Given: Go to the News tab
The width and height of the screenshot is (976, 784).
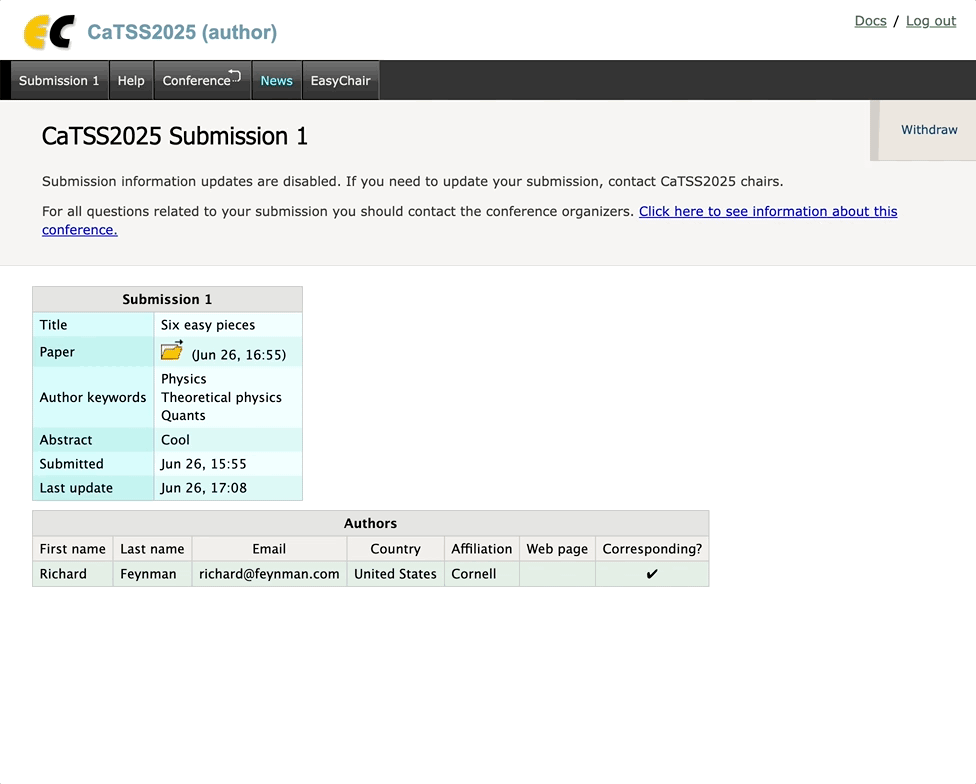Looking at the screenshot, I should coord(276,81).
